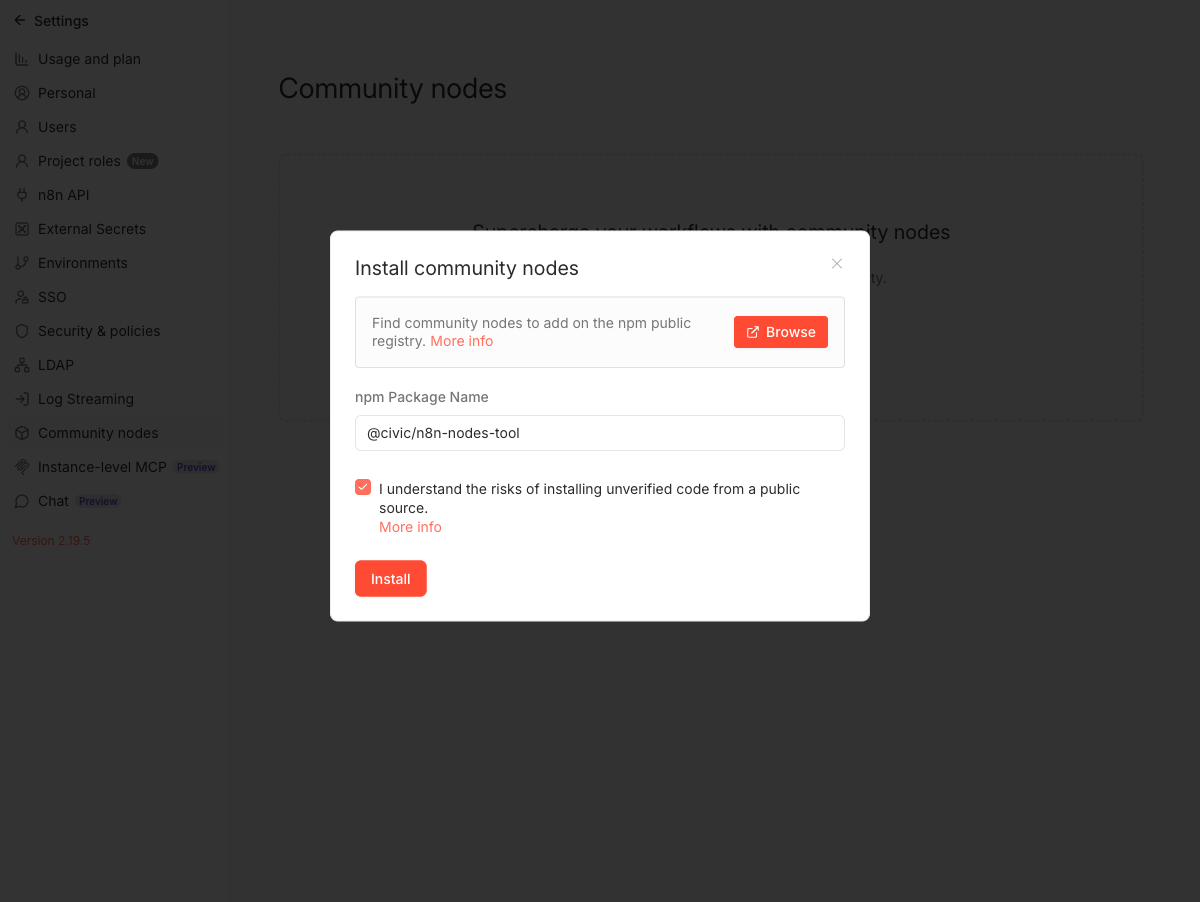Viewport: 1200px width, 902px height.
Task: Open Project roles settings
Action: (79, 161)
